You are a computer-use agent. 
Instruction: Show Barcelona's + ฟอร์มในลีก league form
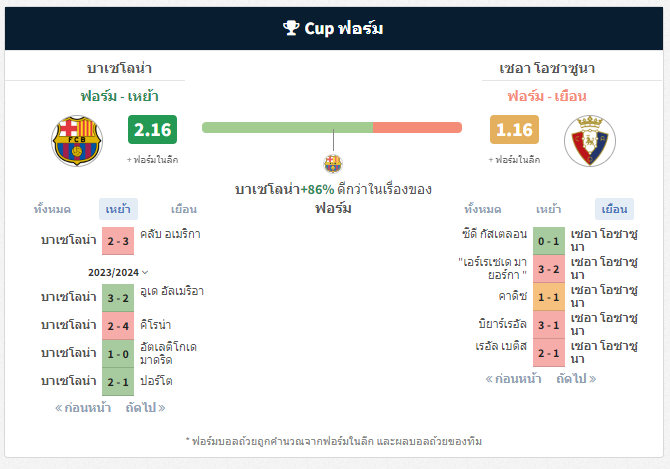coord(153,160)
